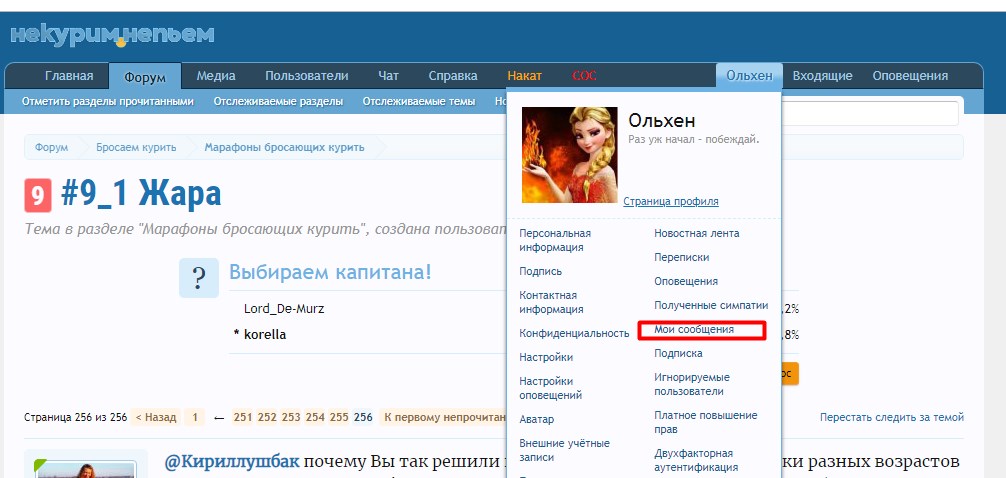Open Отслеживаемые разделы
The width and height of the screenshot is (1006, 478).
278,101
